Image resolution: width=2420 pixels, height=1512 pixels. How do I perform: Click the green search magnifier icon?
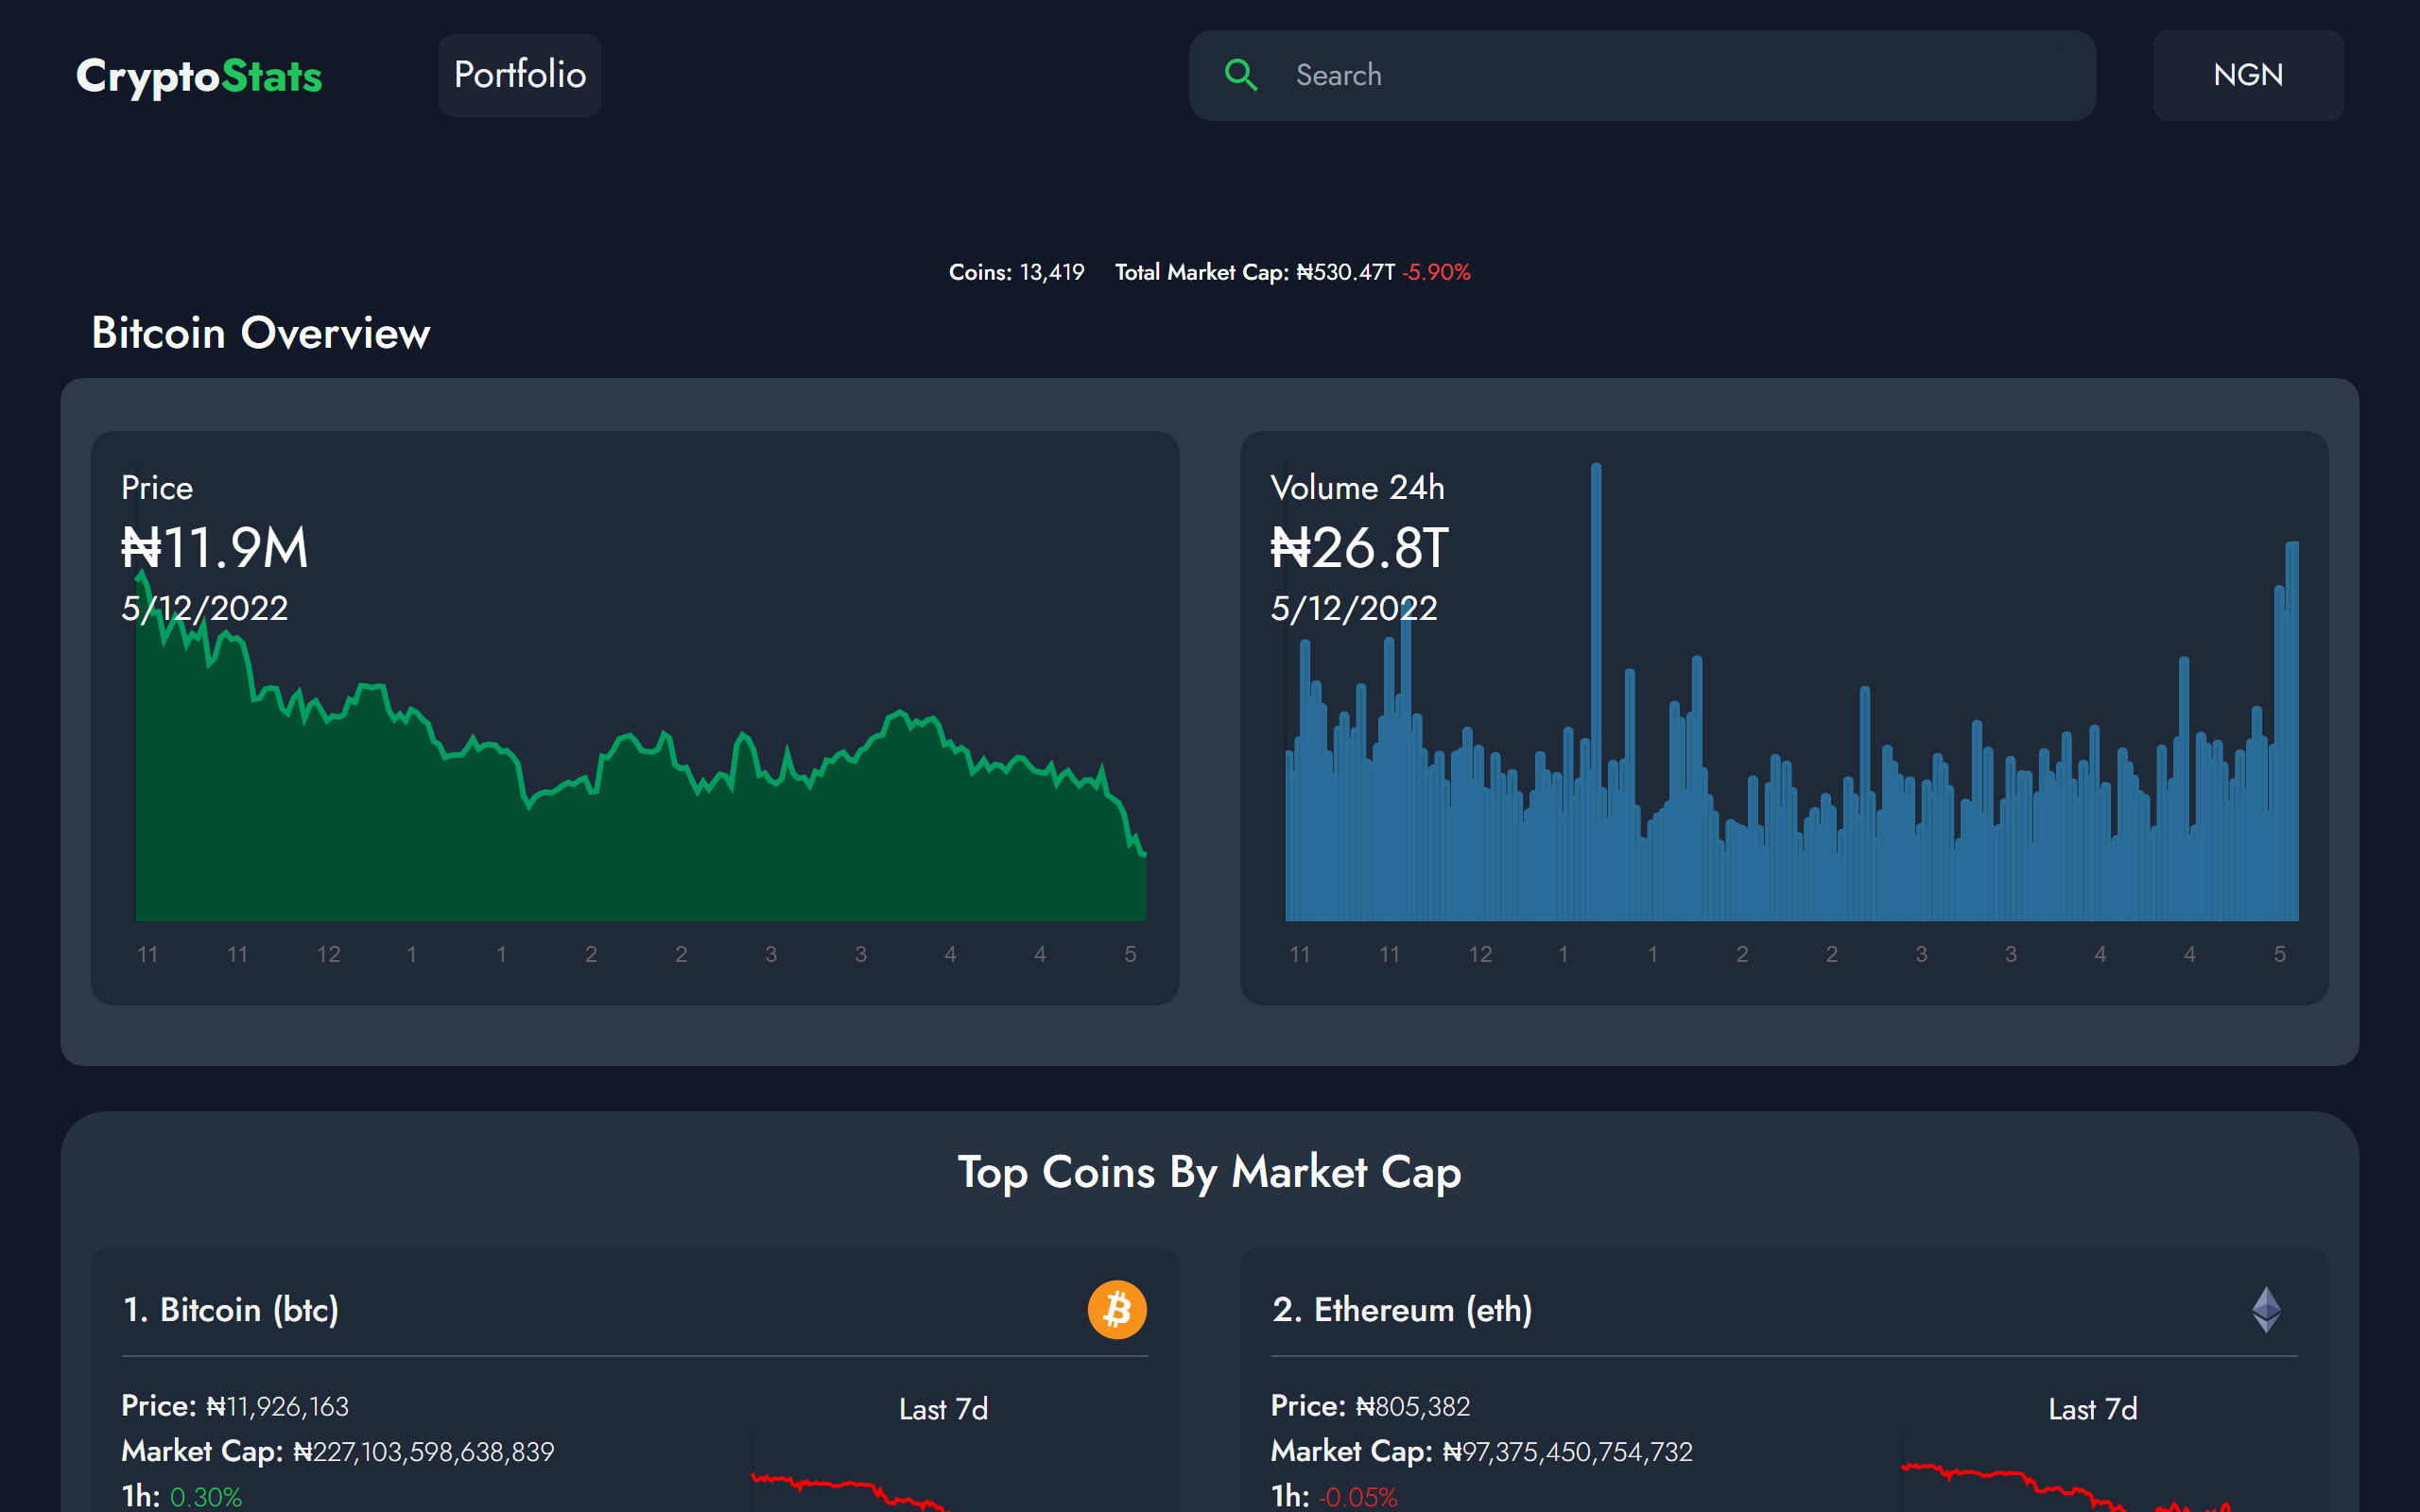[1241, 75]
